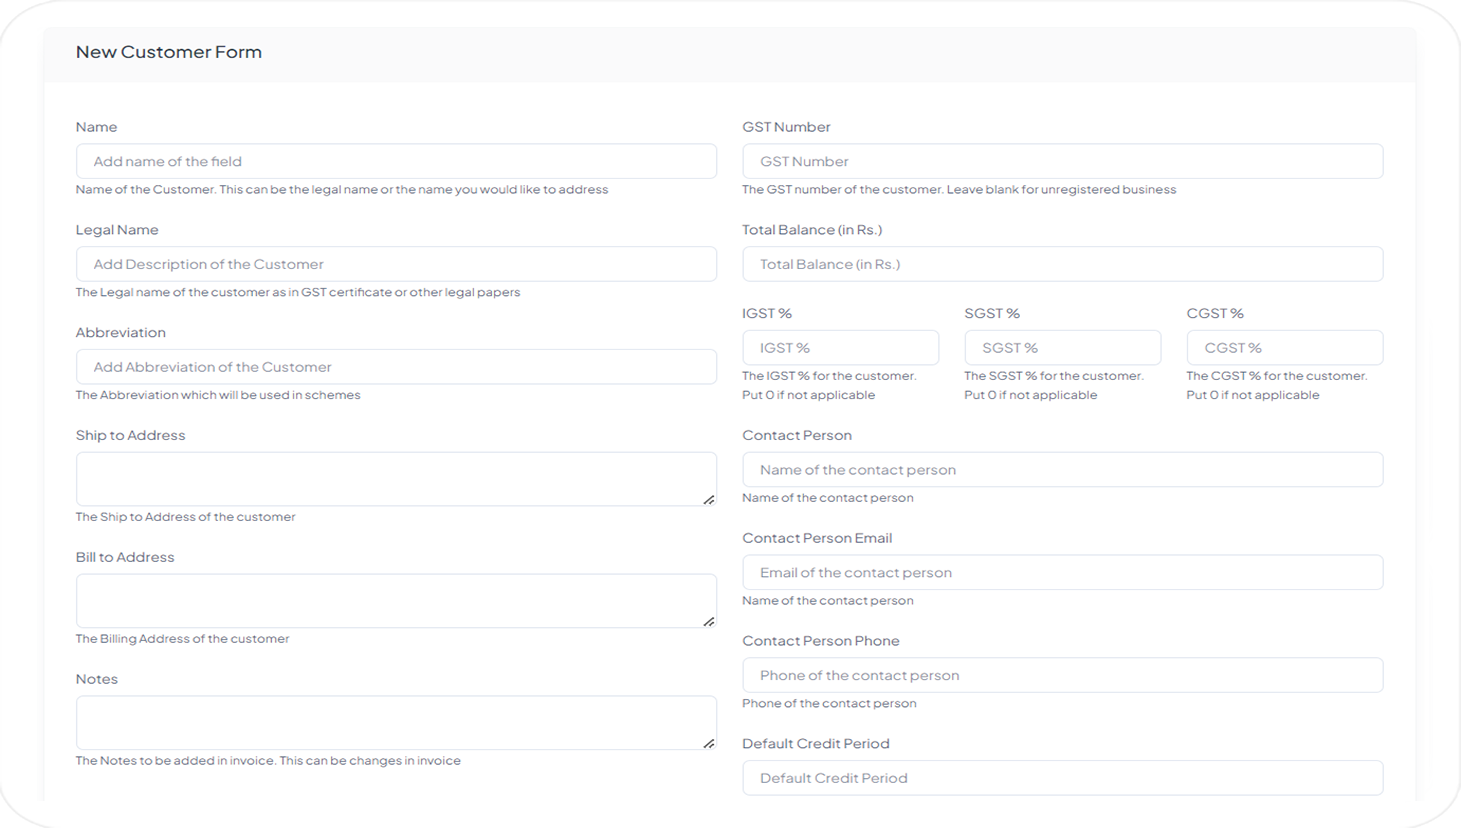Select the GST Number input field

coord(1062,161)
